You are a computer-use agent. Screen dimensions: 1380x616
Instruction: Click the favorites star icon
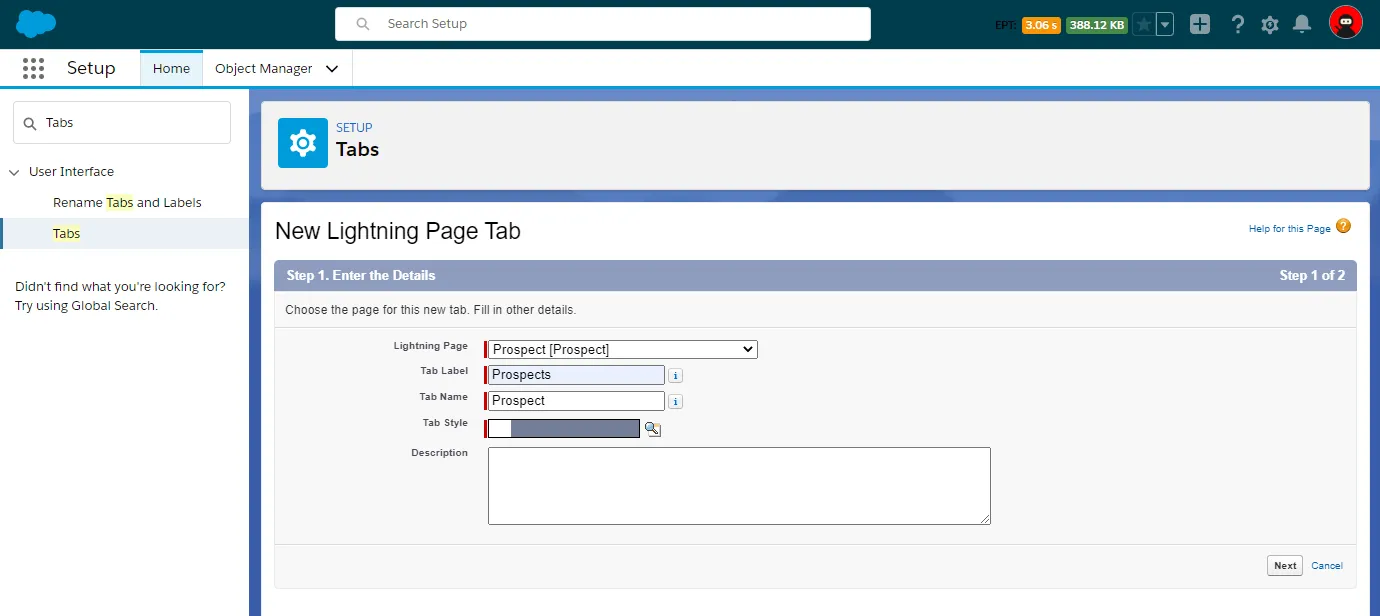point(1143,25)
